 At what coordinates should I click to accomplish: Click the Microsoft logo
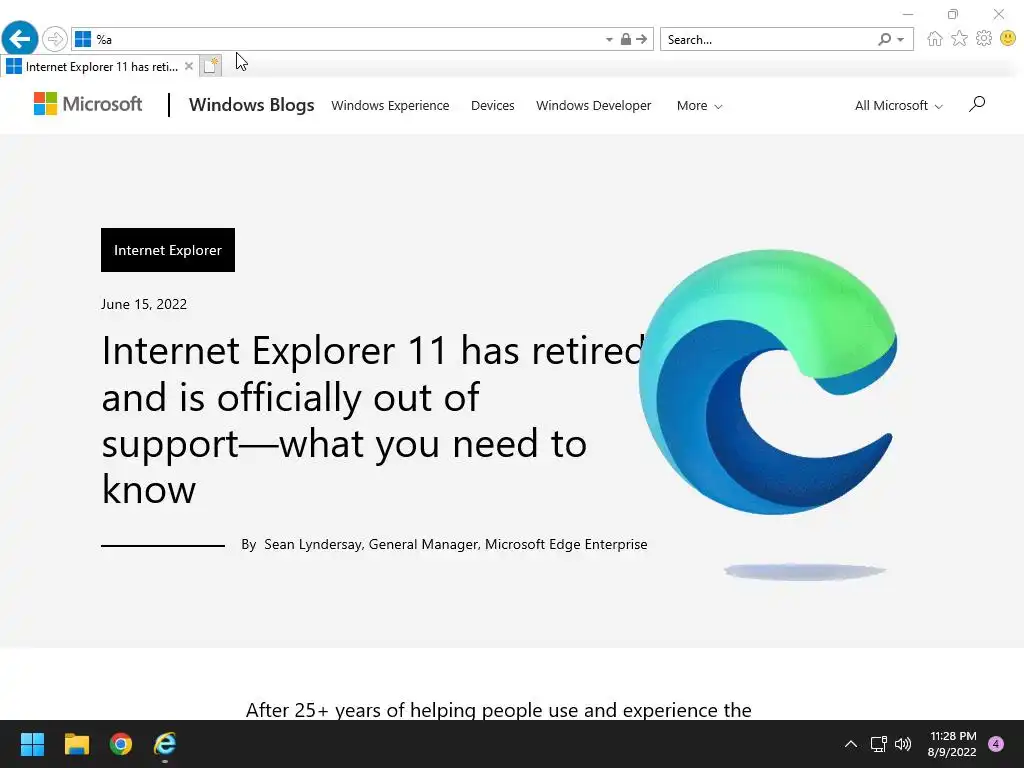[88, 104]
